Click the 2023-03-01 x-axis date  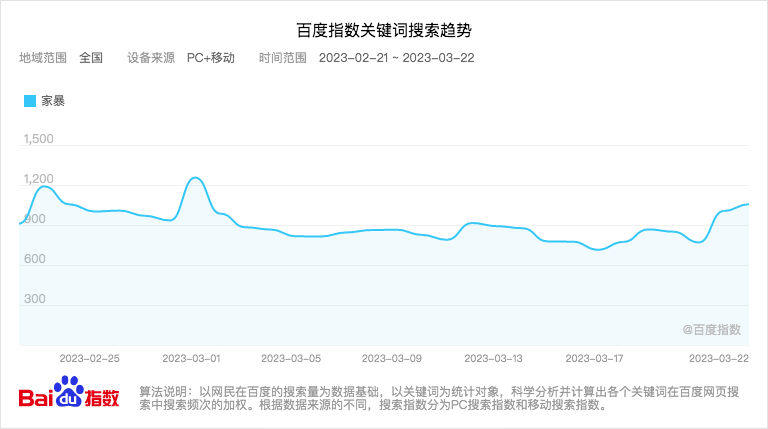click(192, 358)
